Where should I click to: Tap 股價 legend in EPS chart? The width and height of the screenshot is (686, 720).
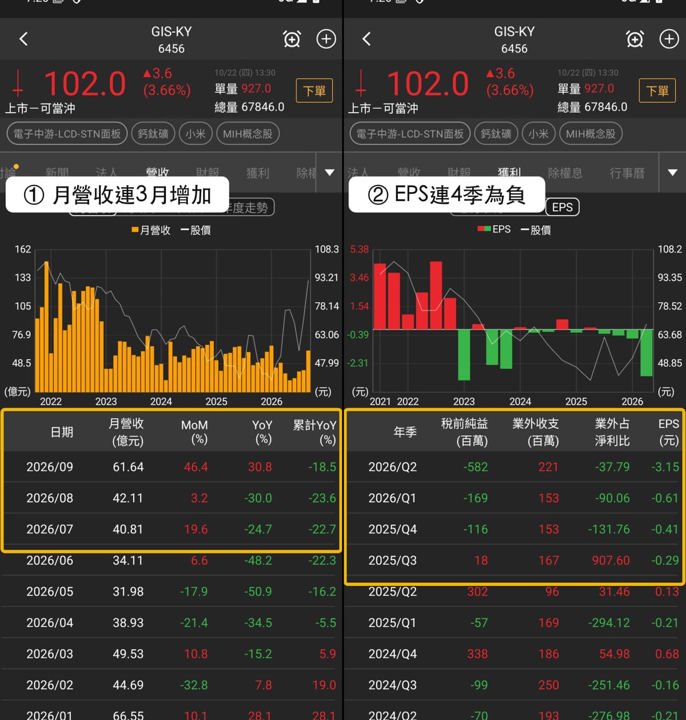point(536,230)
